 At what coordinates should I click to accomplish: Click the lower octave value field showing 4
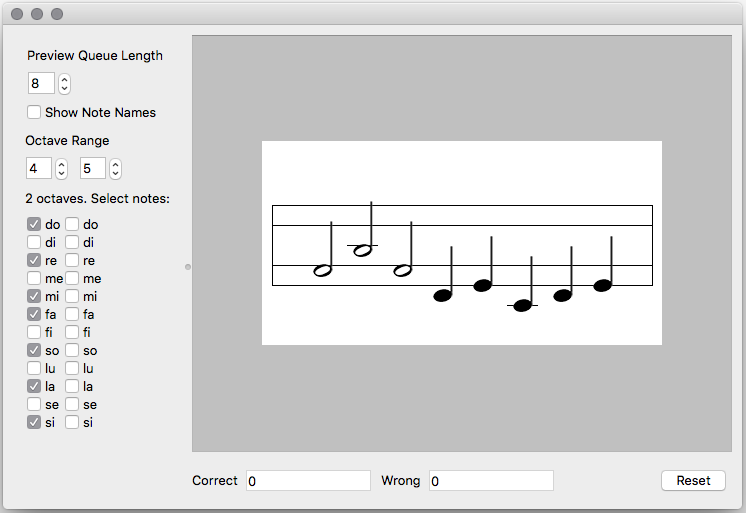click(x=38, y=168)
